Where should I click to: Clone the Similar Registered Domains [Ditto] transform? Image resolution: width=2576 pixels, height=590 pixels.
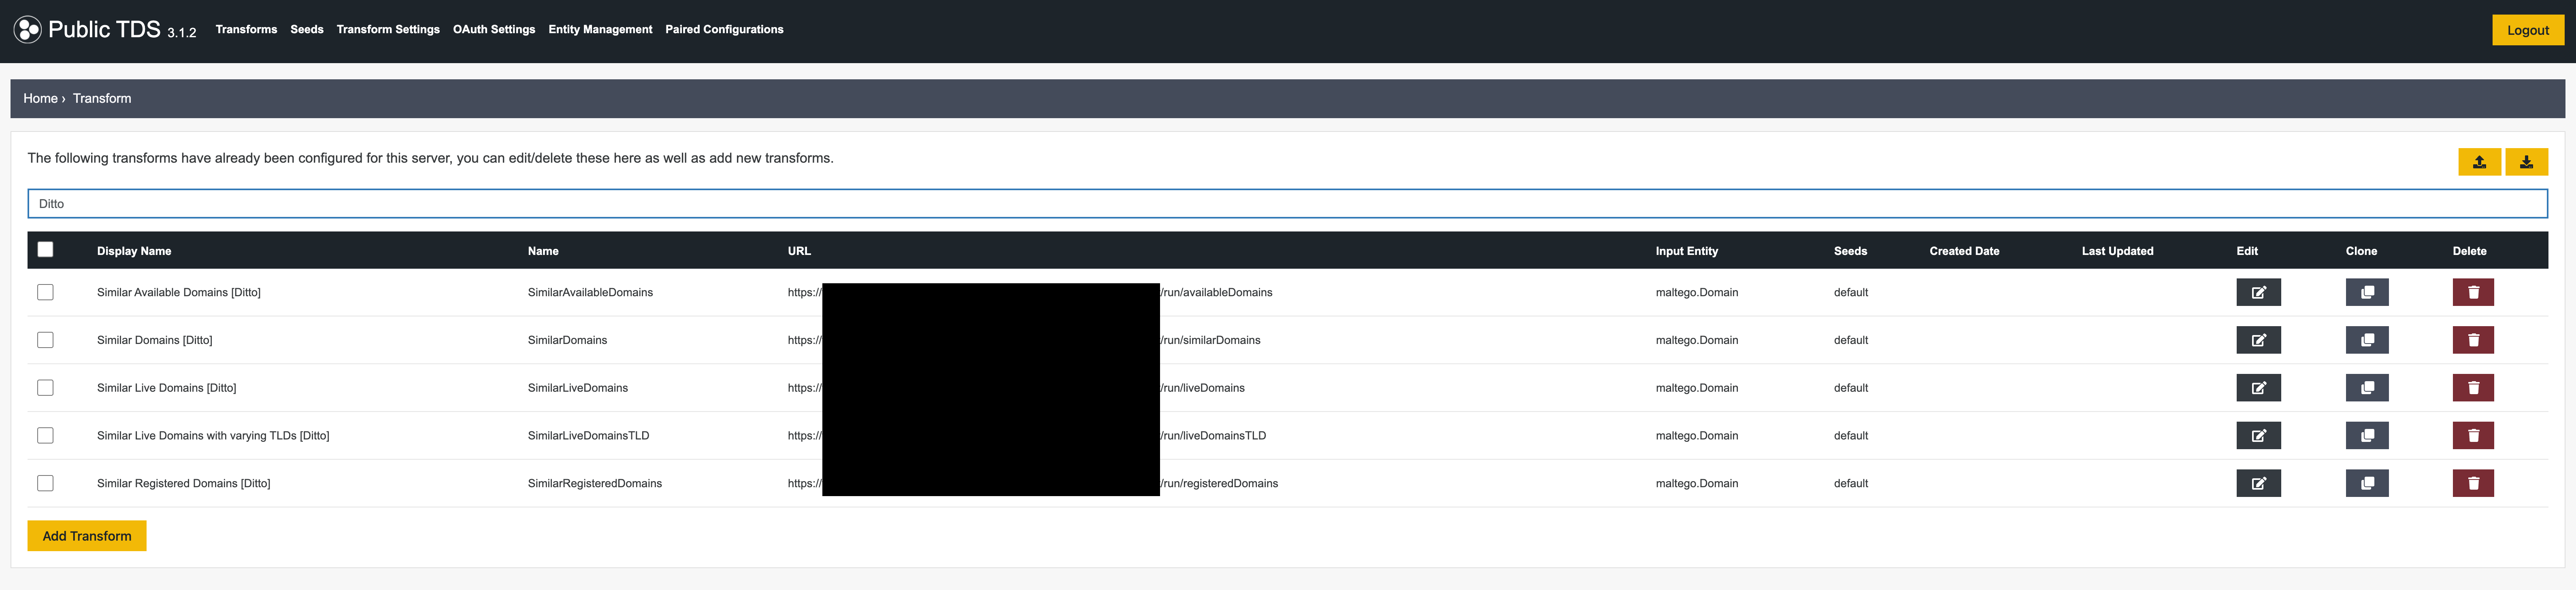2367,483
